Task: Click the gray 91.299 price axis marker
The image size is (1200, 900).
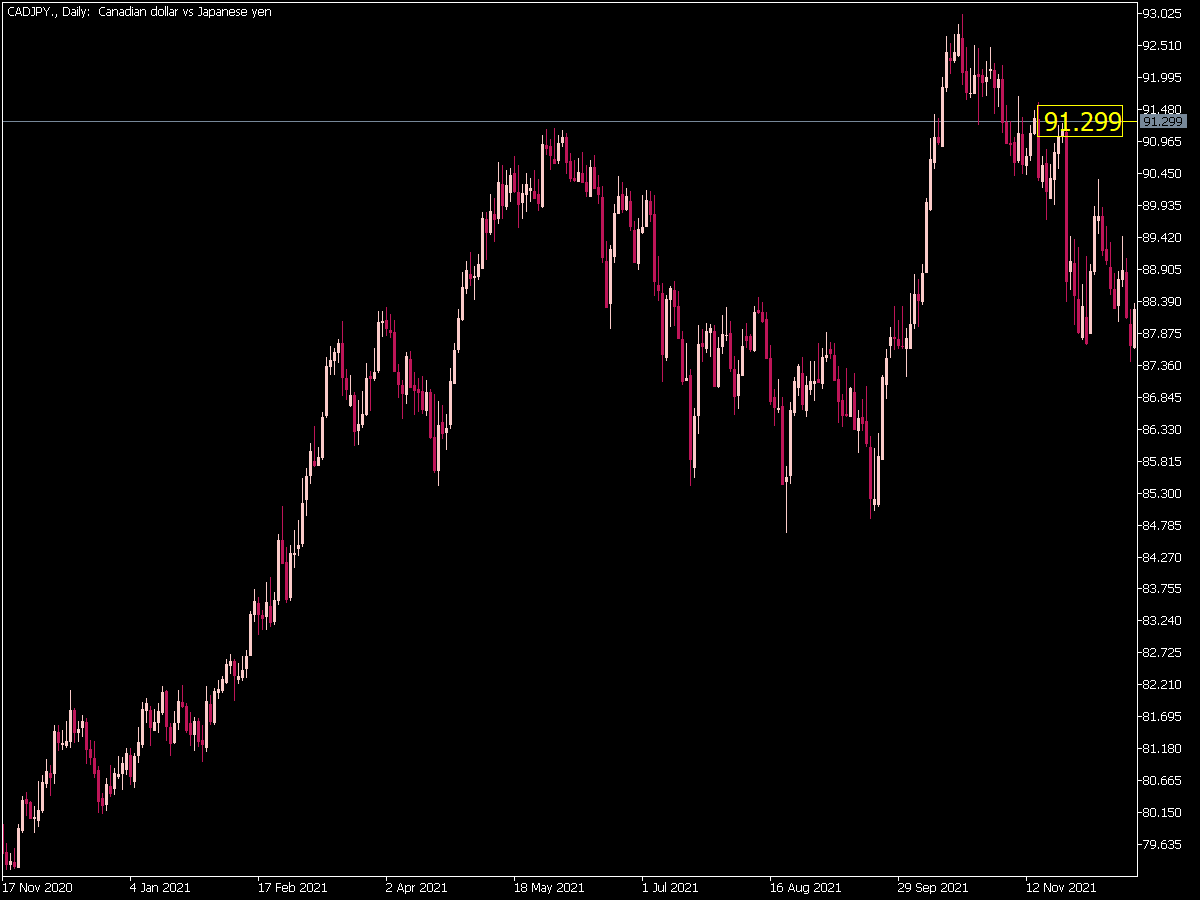Action: point(1163,121)
